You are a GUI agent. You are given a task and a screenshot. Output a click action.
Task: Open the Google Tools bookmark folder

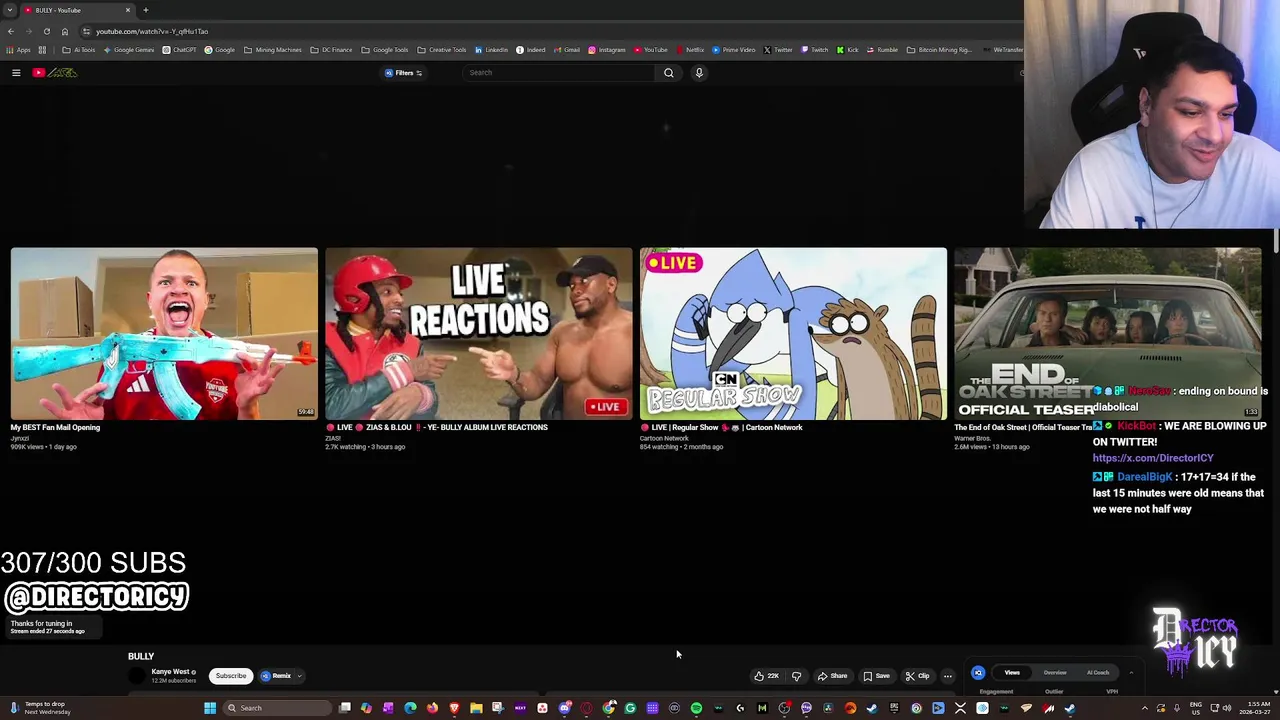(x=385, y=50)
